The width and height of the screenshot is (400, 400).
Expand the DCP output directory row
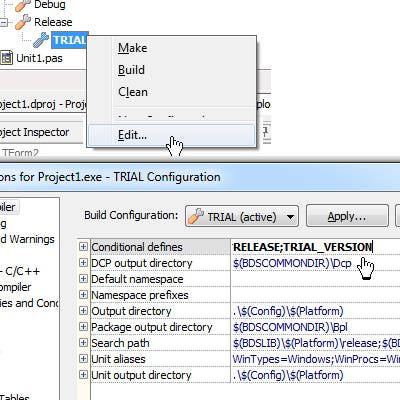pos(83,263)
